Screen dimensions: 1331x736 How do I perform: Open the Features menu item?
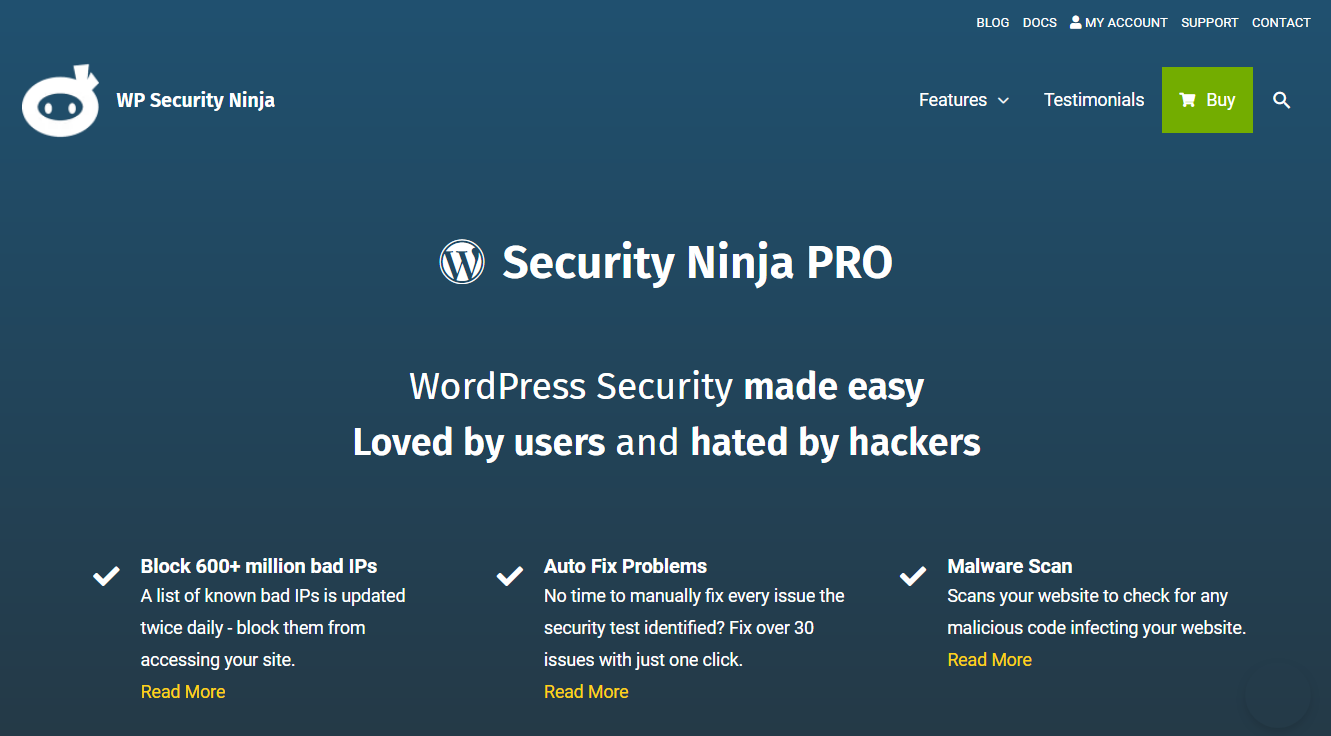[953, 100]
